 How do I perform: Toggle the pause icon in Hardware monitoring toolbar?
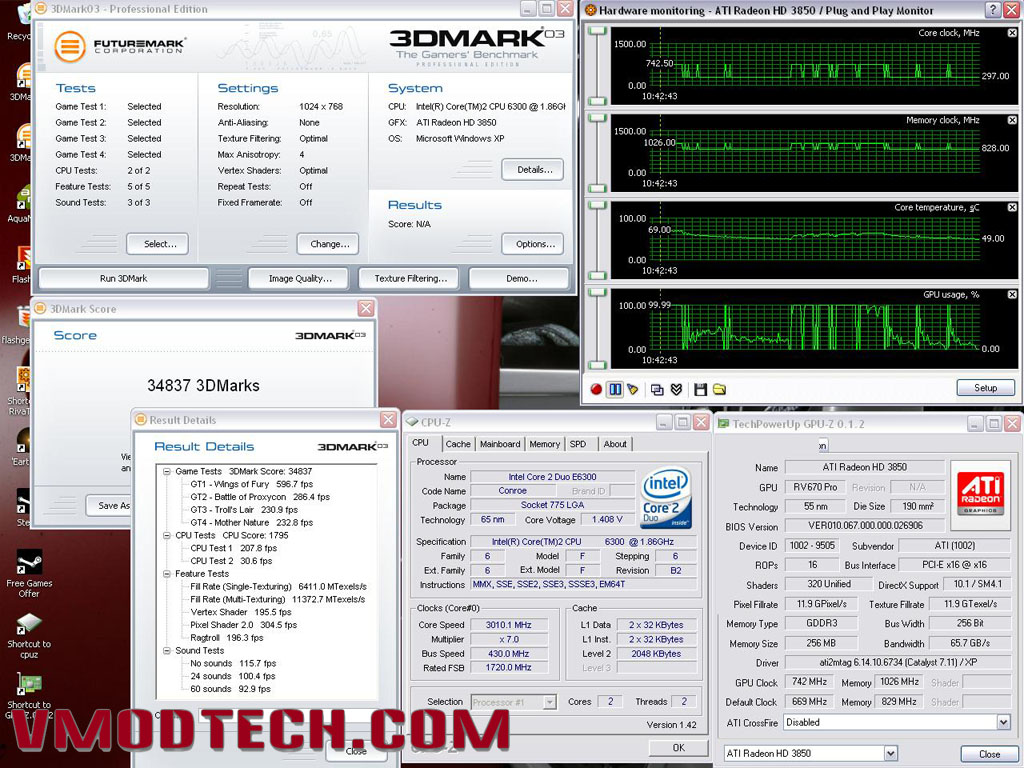point(615,389)
